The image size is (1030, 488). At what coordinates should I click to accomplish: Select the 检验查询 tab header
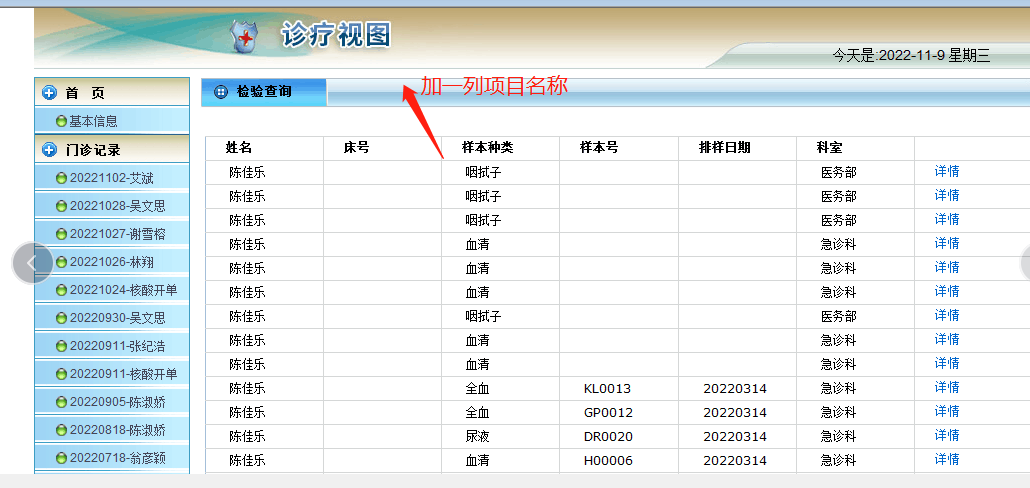263,92
